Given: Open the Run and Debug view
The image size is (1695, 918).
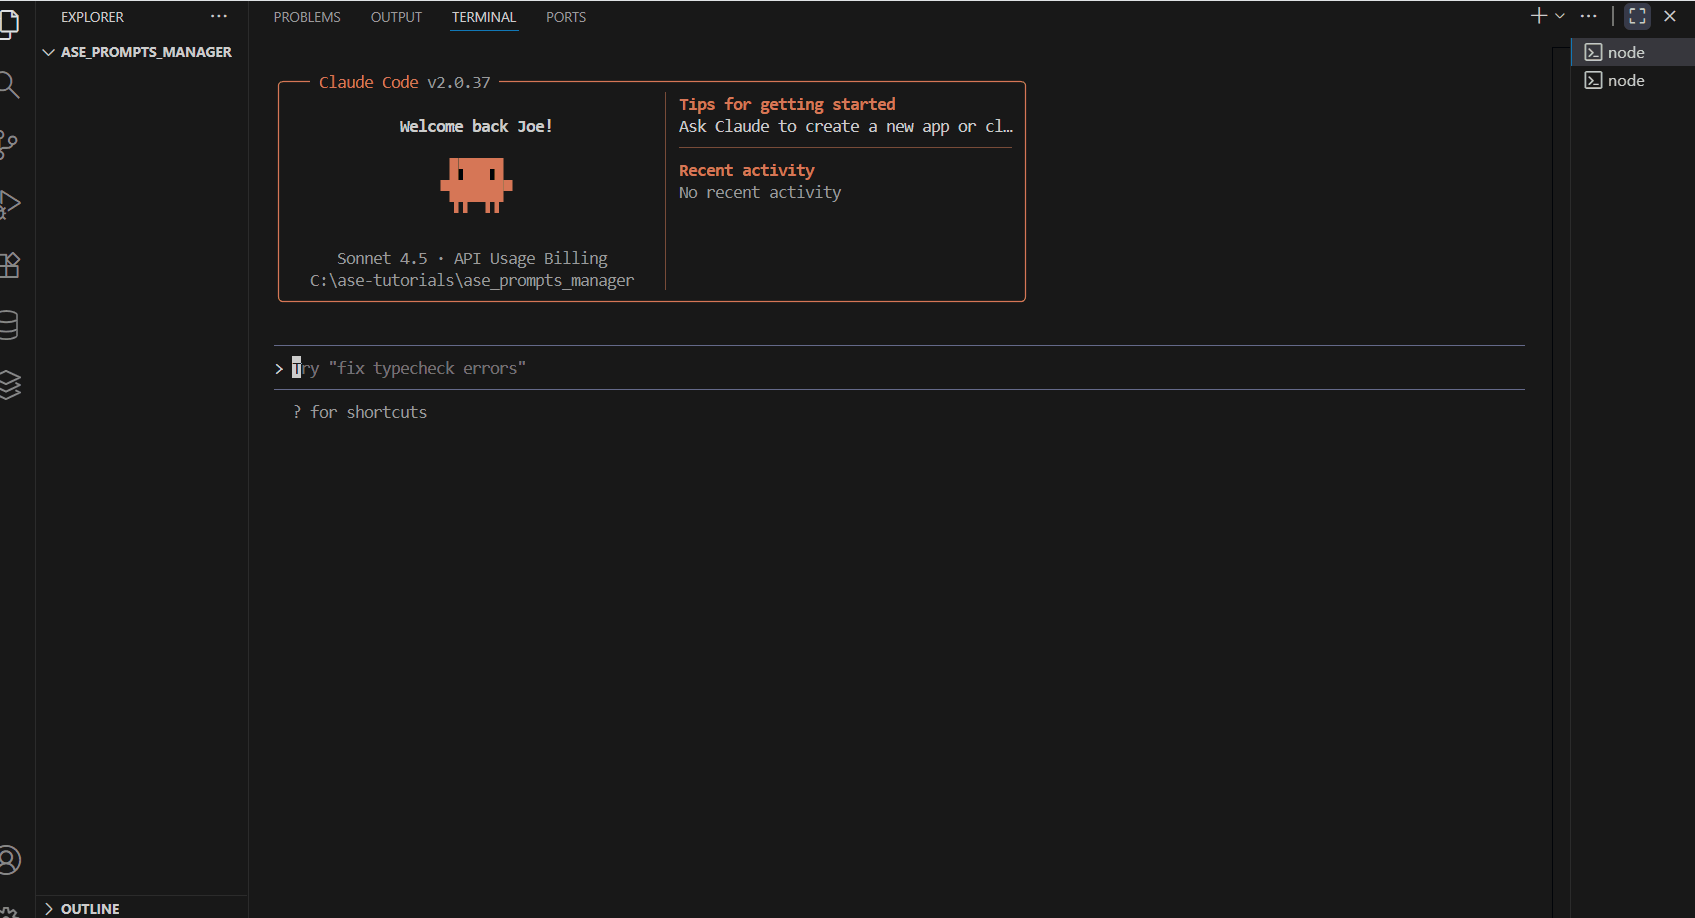Looking at the screenshot, I should [9, 204].
